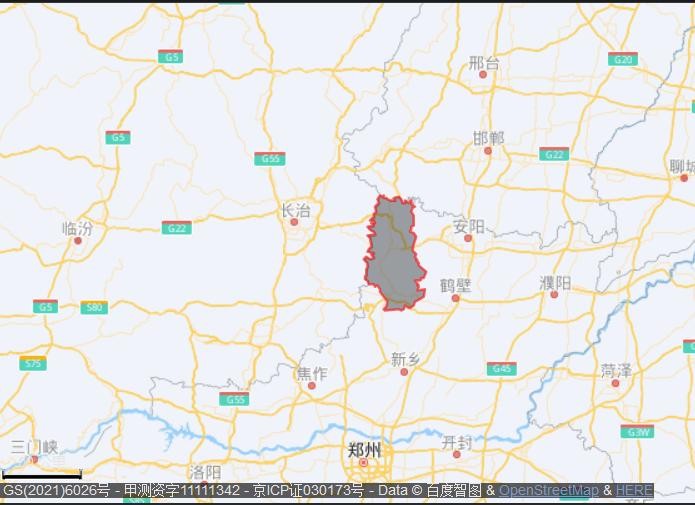Click the 安阳 city marker
This screenshot has width=695, height=505.
pyautogui.click(x=467, y=238)
